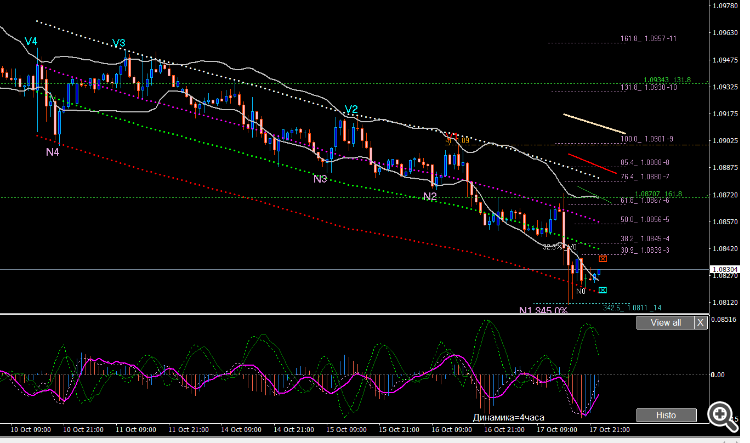The height and width of the screenshot is (443, 750).
Task: Click price axis value 1.09630
Action: coord(725,33)
